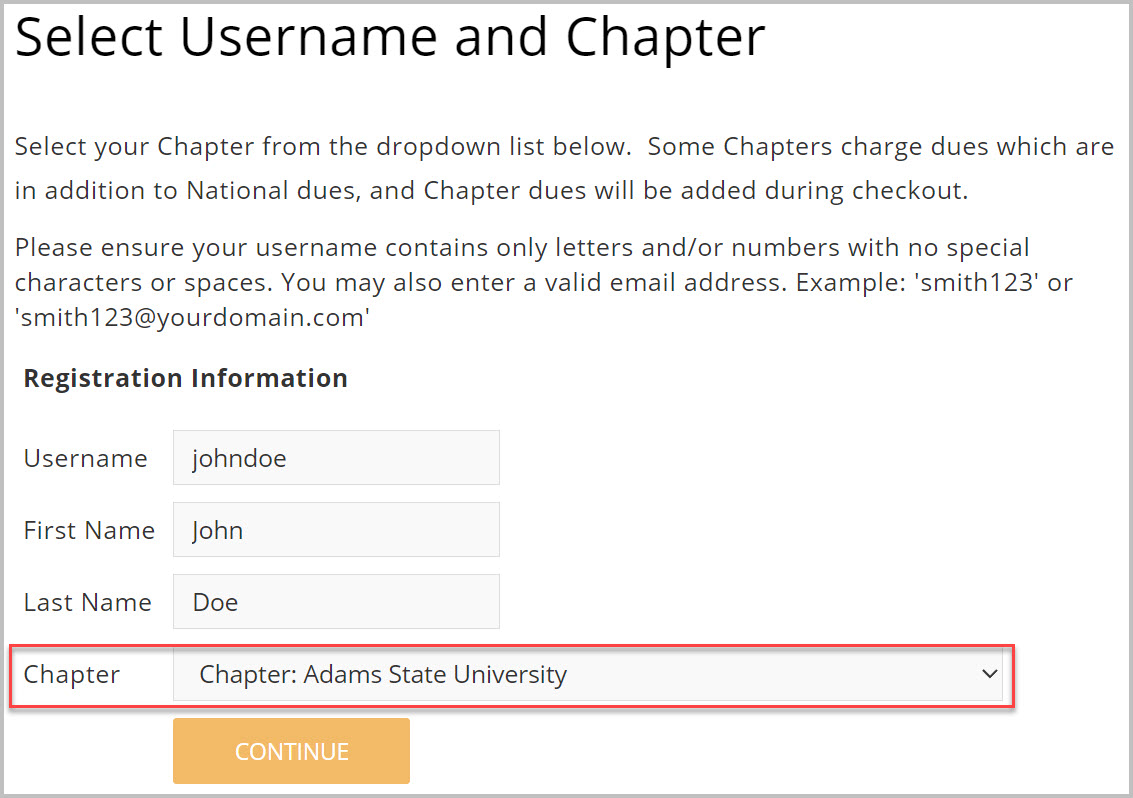Click the 'johndoe' text in Username box

pyautogui.click(x=239, y=458)
